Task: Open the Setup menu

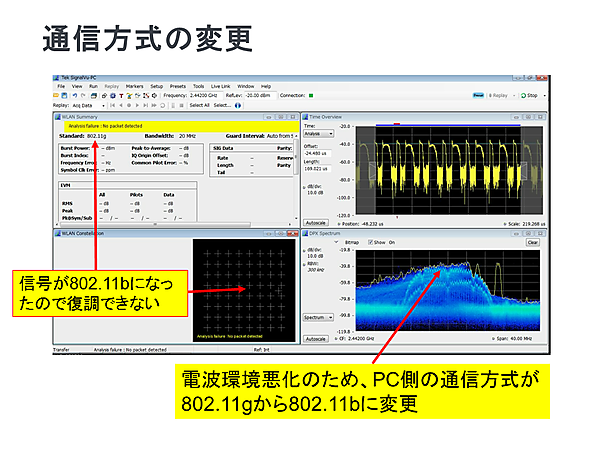Action: point(157,86)
